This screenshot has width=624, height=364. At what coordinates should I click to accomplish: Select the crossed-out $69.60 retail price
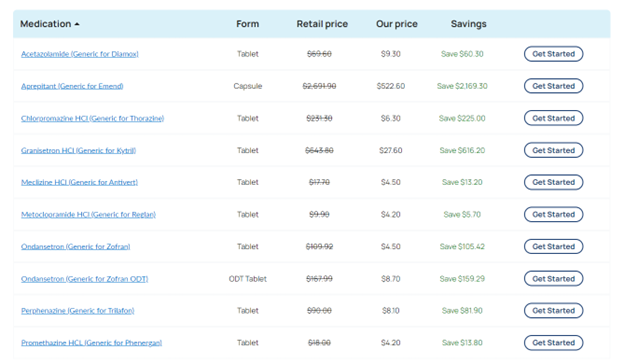point(319,54)
